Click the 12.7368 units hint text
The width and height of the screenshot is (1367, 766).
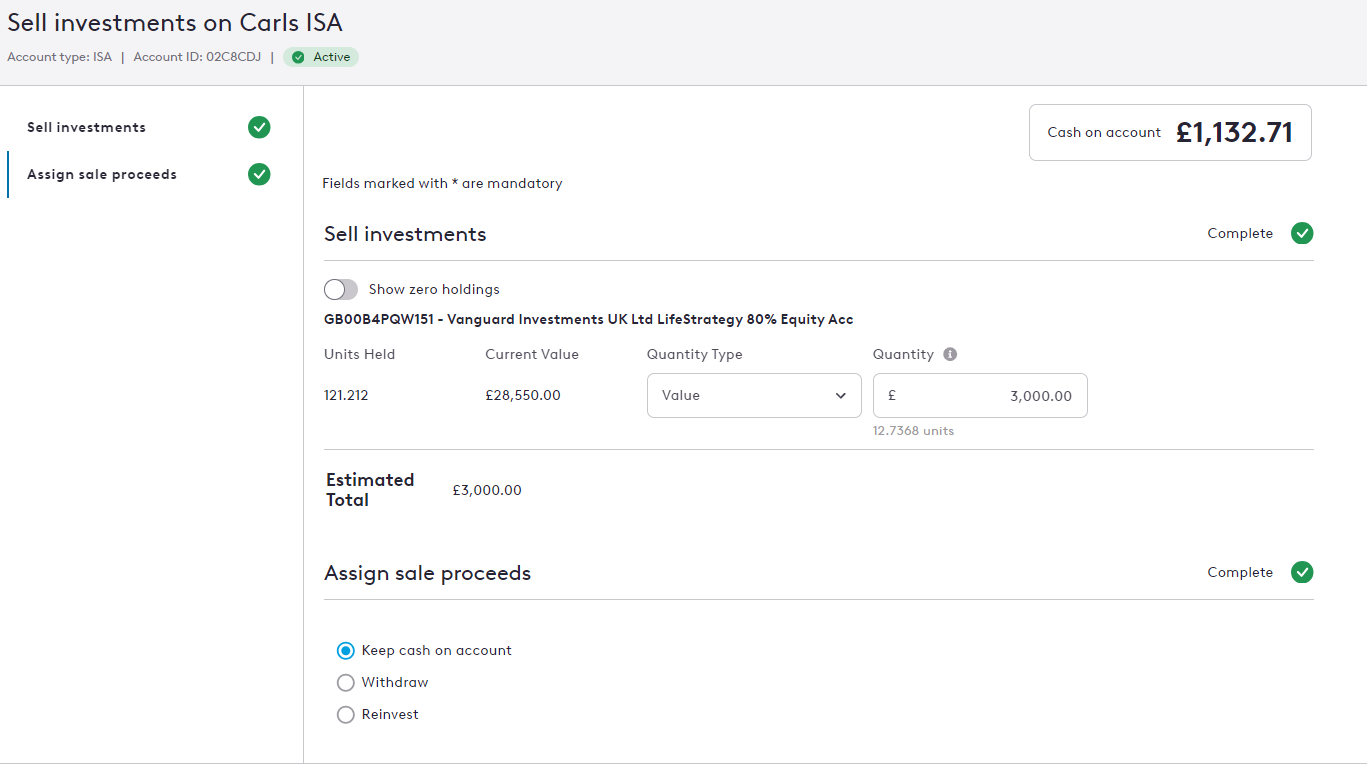(x=913, y=431)
